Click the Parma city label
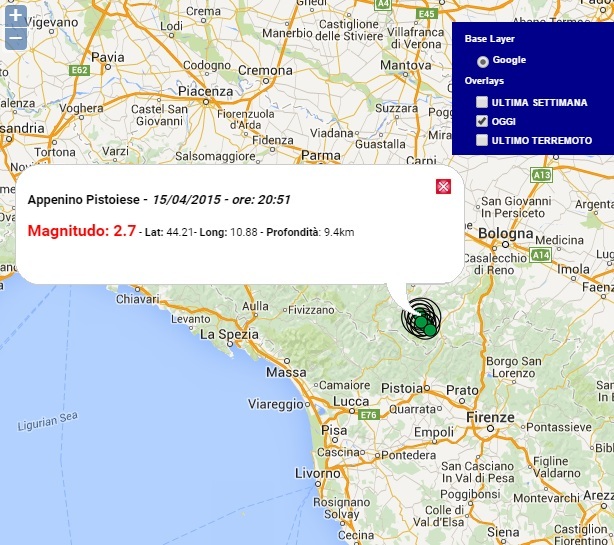The height and width of the screenshot is (545, 614). (321, 155)
